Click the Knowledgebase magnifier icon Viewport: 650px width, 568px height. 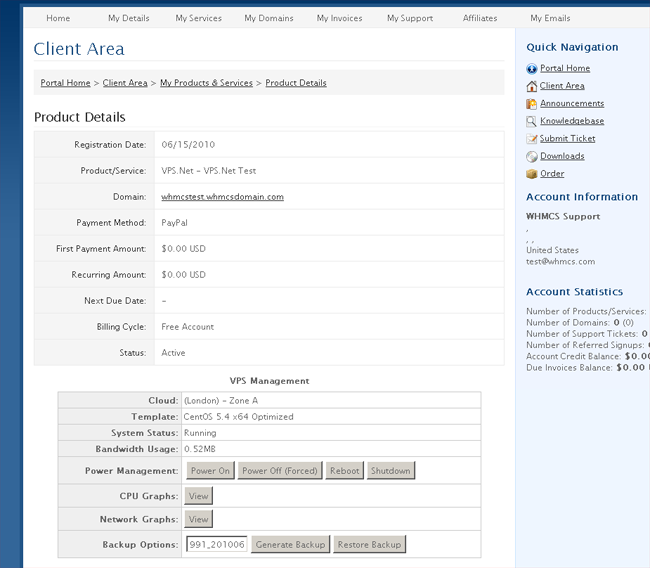coord(531,121)
